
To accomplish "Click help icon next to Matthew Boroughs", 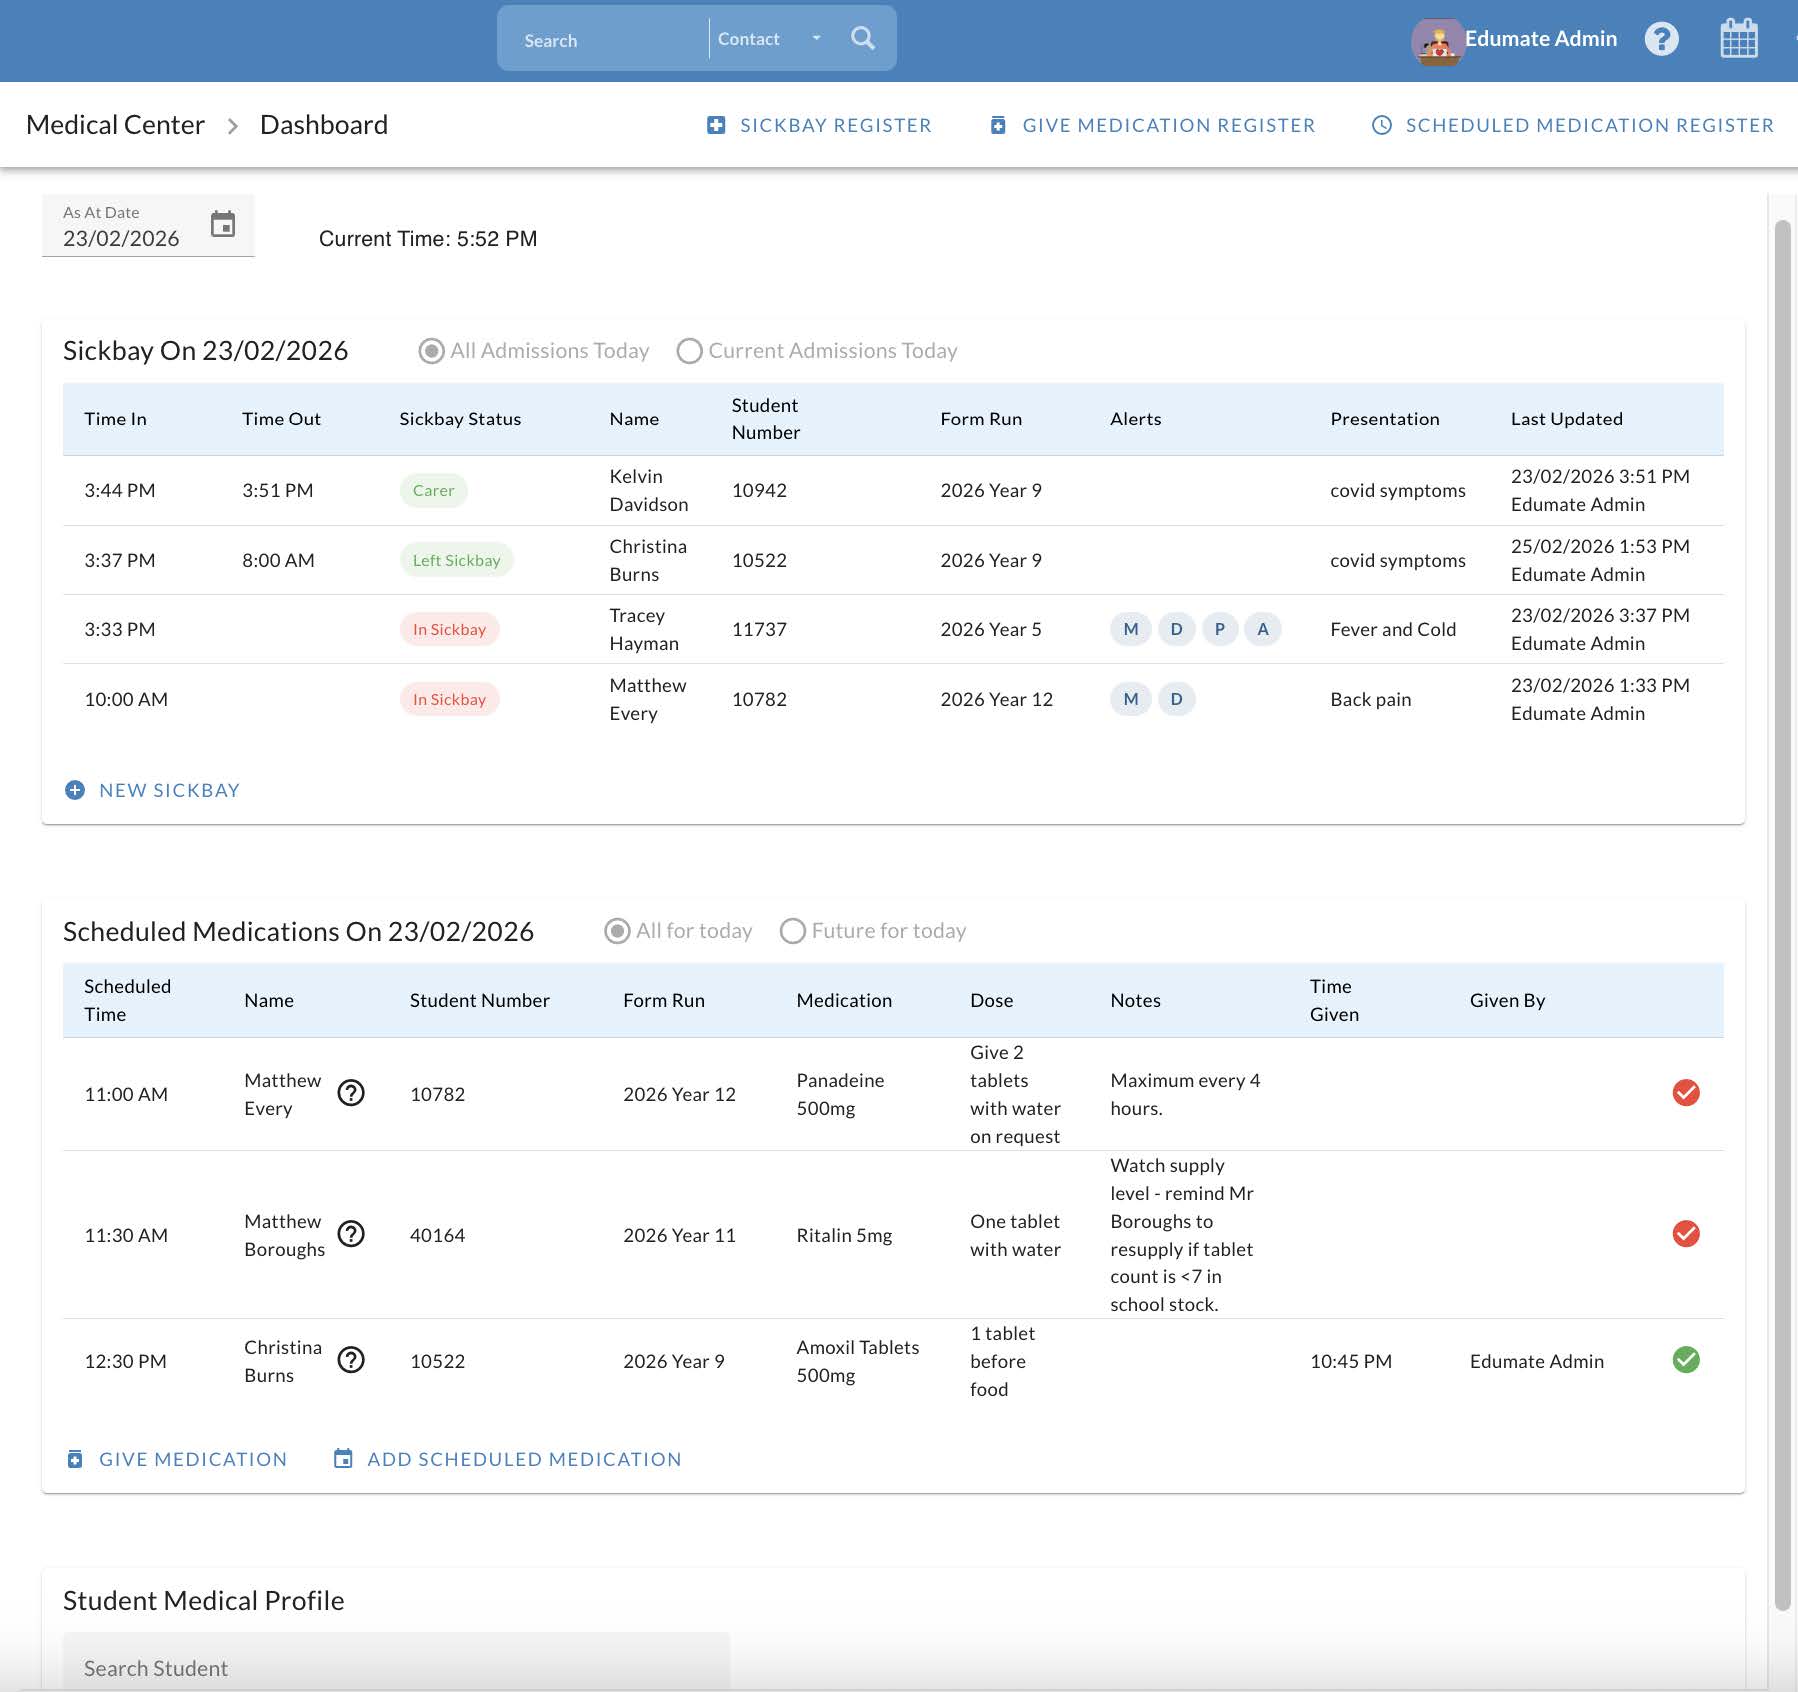I will (x=351, y=1235).
